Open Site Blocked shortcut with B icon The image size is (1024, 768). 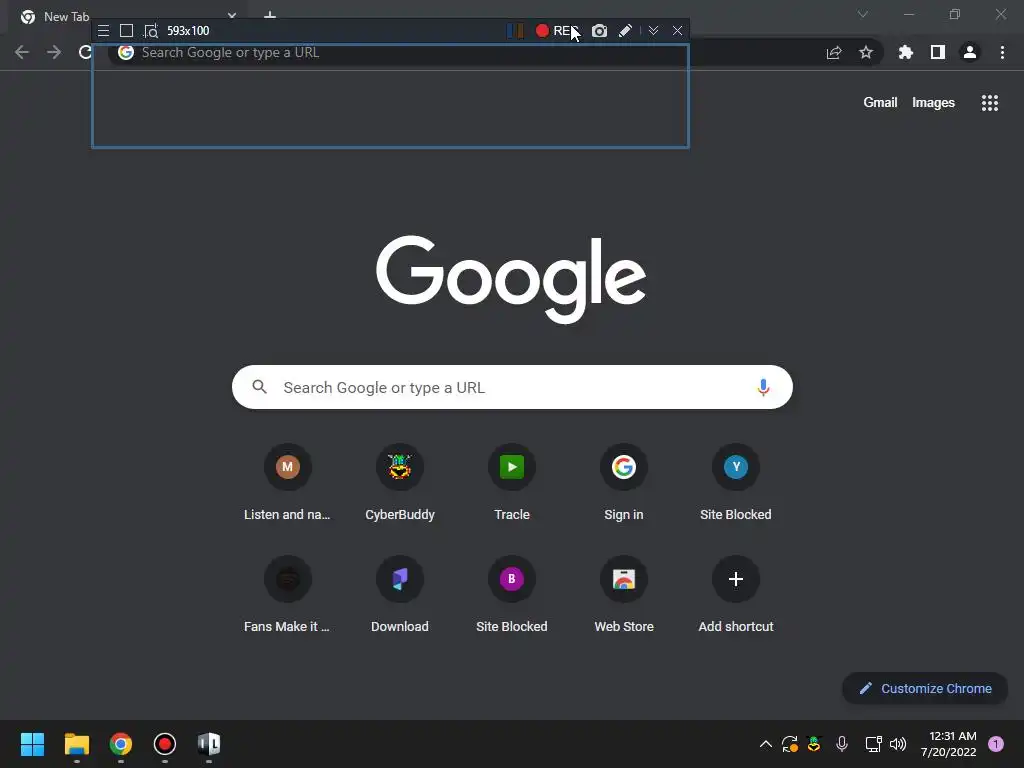click(512, 595)
